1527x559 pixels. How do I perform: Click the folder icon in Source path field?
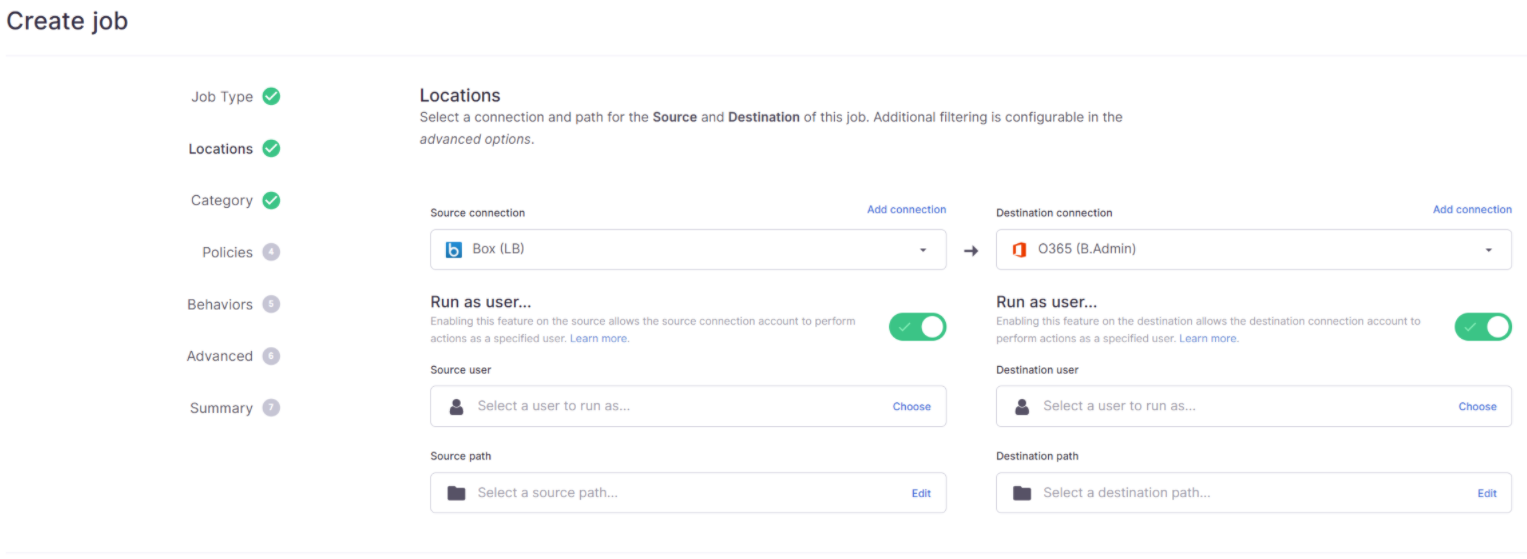click(x=456, y=493)
